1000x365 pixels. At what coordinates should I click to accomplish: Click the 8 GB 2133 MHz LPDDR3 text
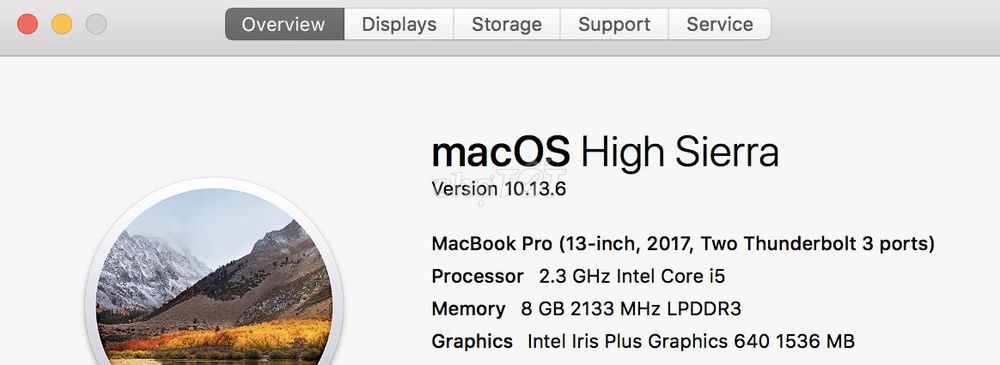pyautogui.click(x=631, y=309)
